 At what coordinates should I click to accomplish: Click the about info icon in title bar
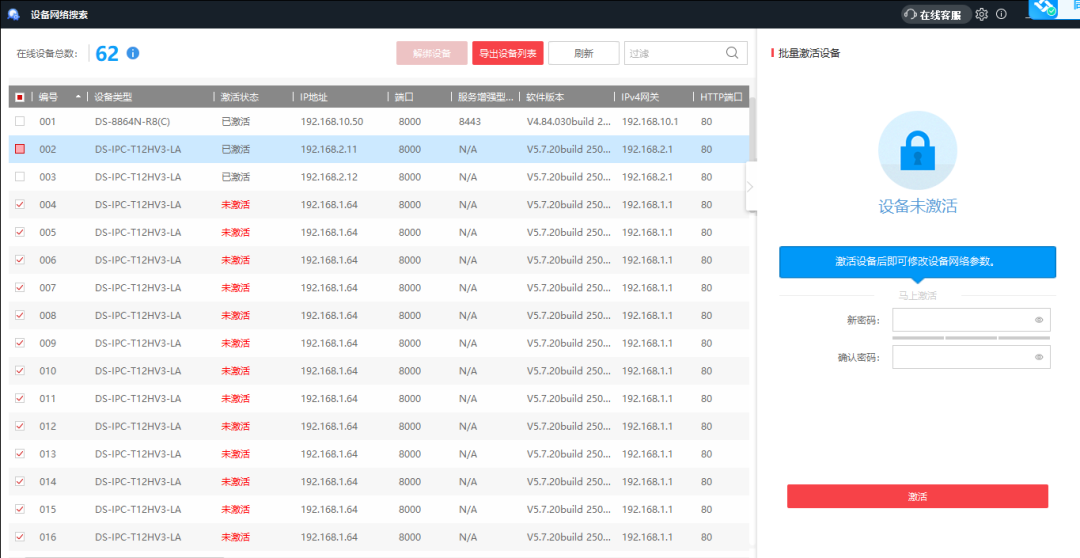click(1001, 14)
